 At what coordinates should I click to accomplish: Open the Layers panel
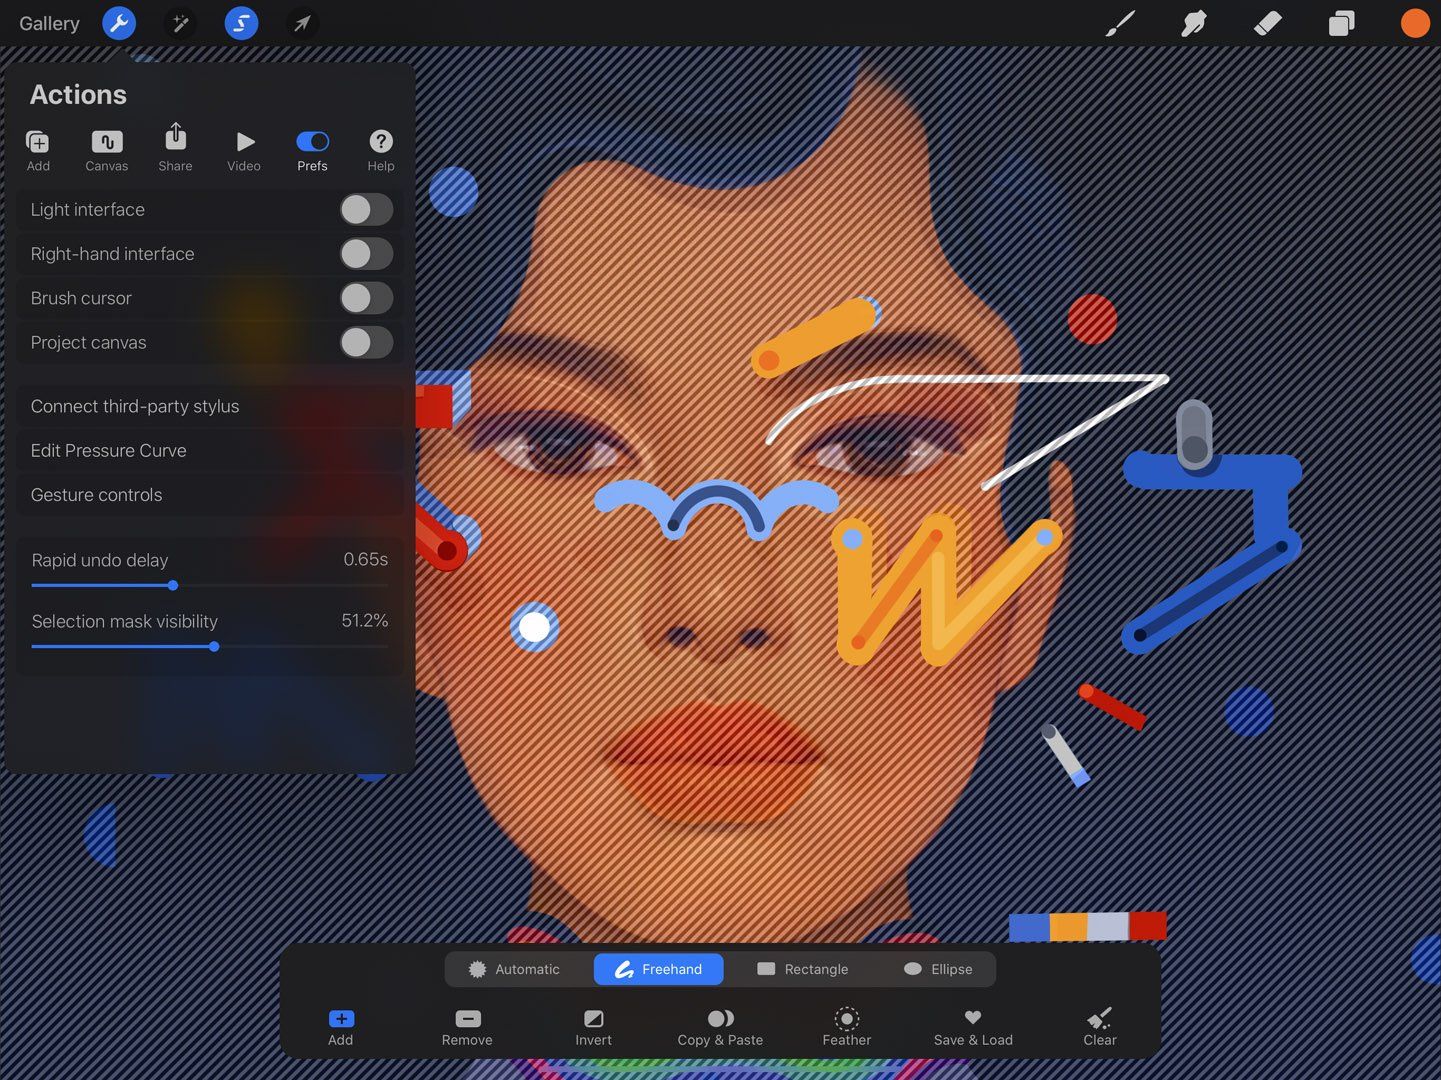point(1341,23)
